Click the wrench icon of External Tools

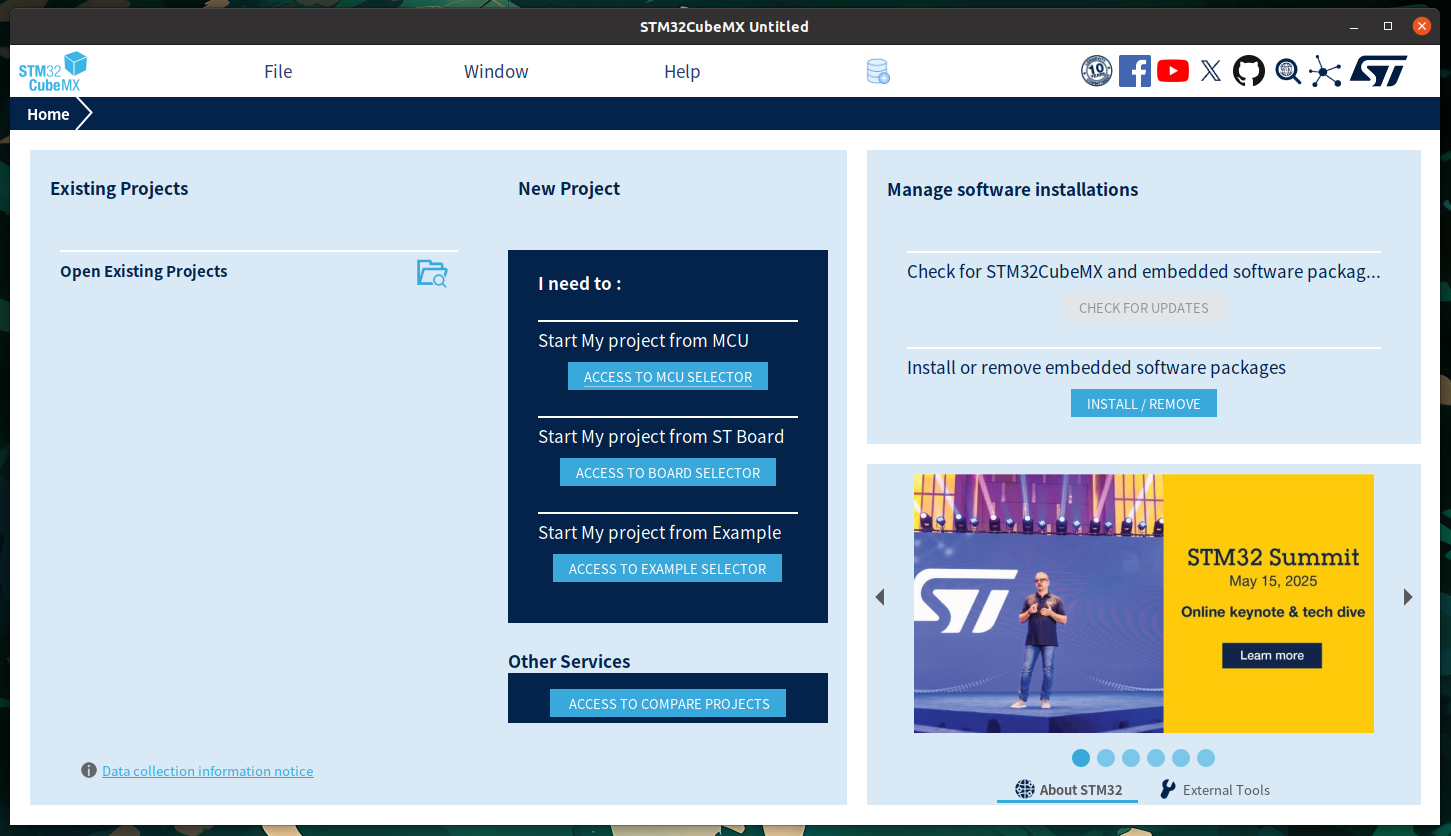(x=1168, y=789)
